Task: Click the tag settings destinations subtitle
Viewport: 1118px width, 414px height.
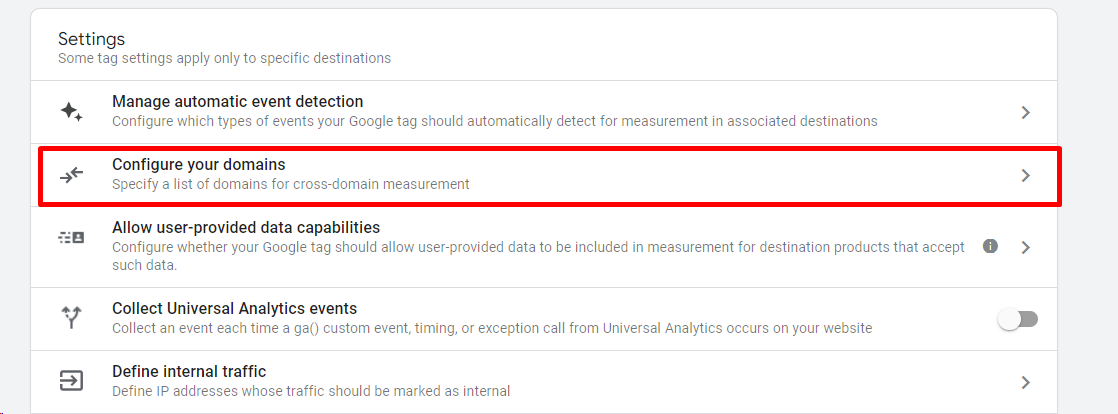Action: (225, 58)
